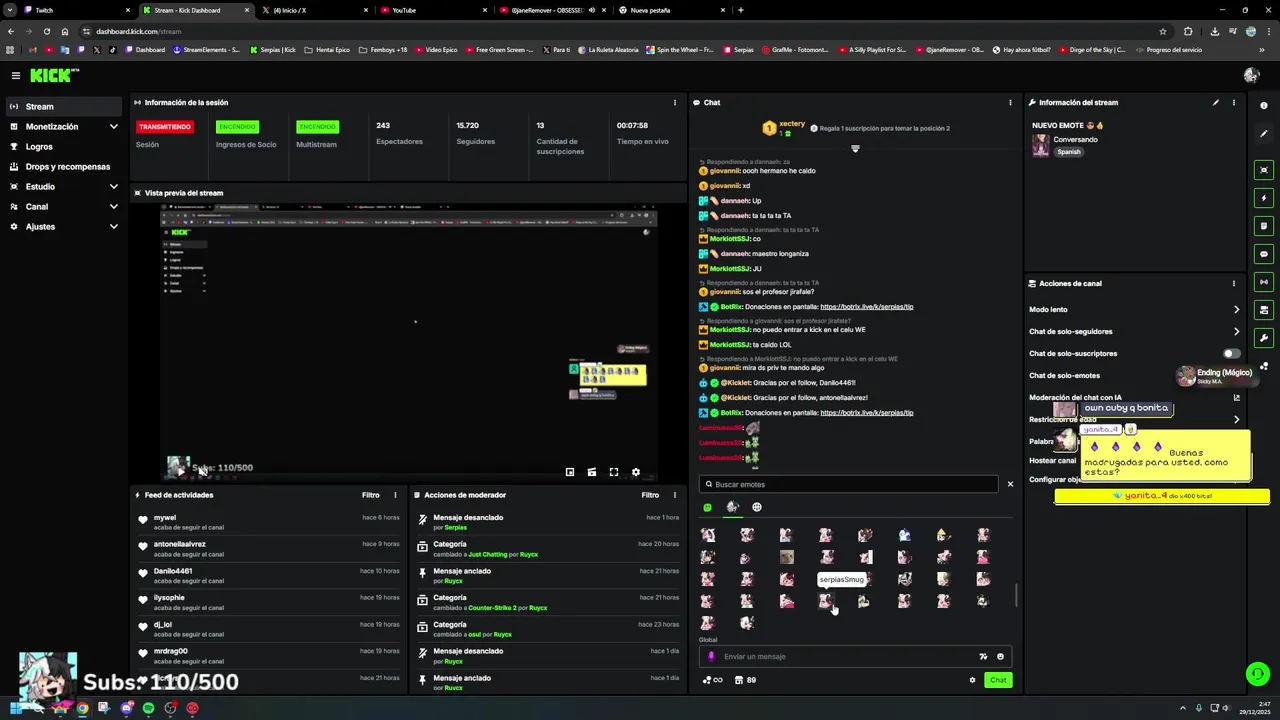
Task: Click theater mode icon in stream preview
Action: [592, 472]
